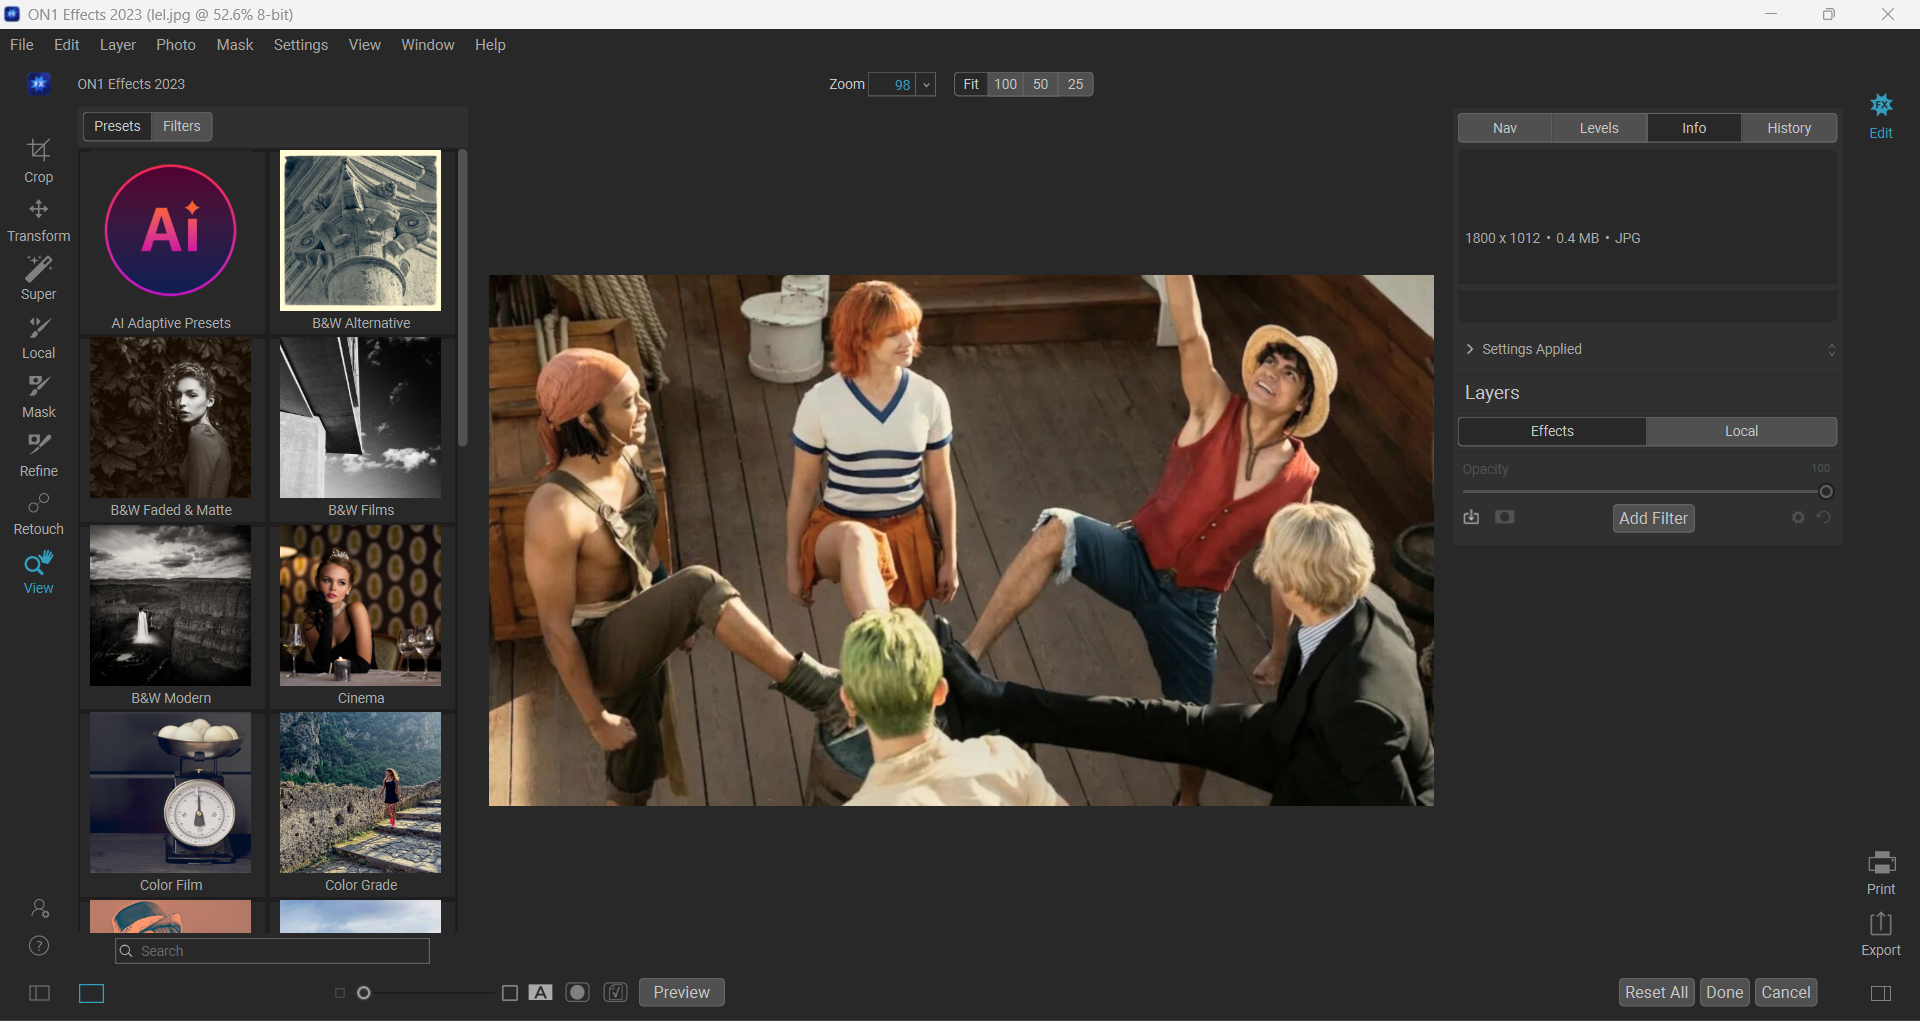The image size is (1920, 1021).
Task: Toggle the right panel visibility icon
Action: [1880, 993]
